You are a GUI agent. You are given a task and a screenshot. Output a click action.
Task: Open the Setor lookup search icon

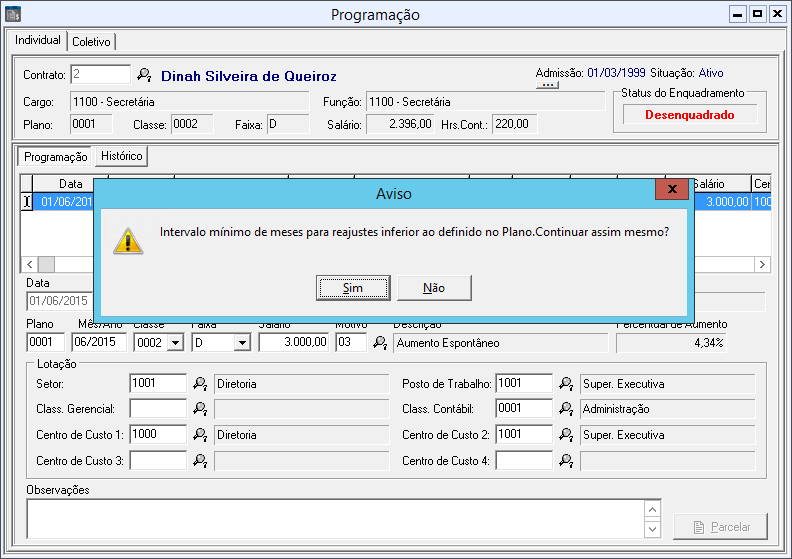point(200,384)
